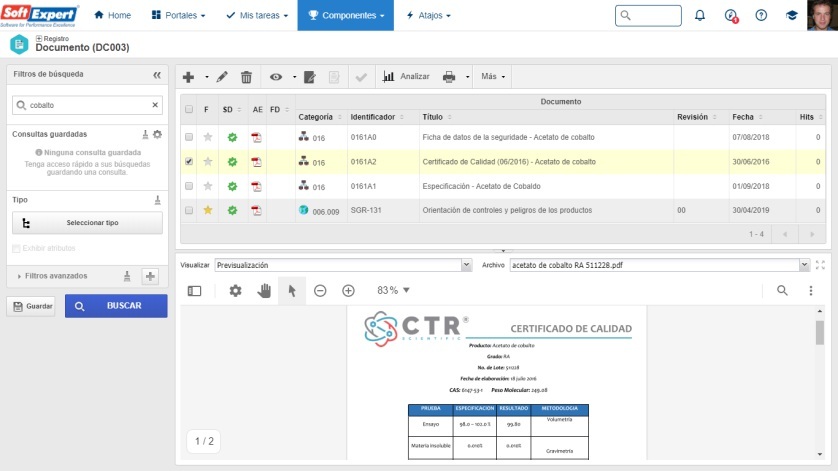838x471 pixels.
Task: Check the box for row 0161A0
Action: coord(189,136)
